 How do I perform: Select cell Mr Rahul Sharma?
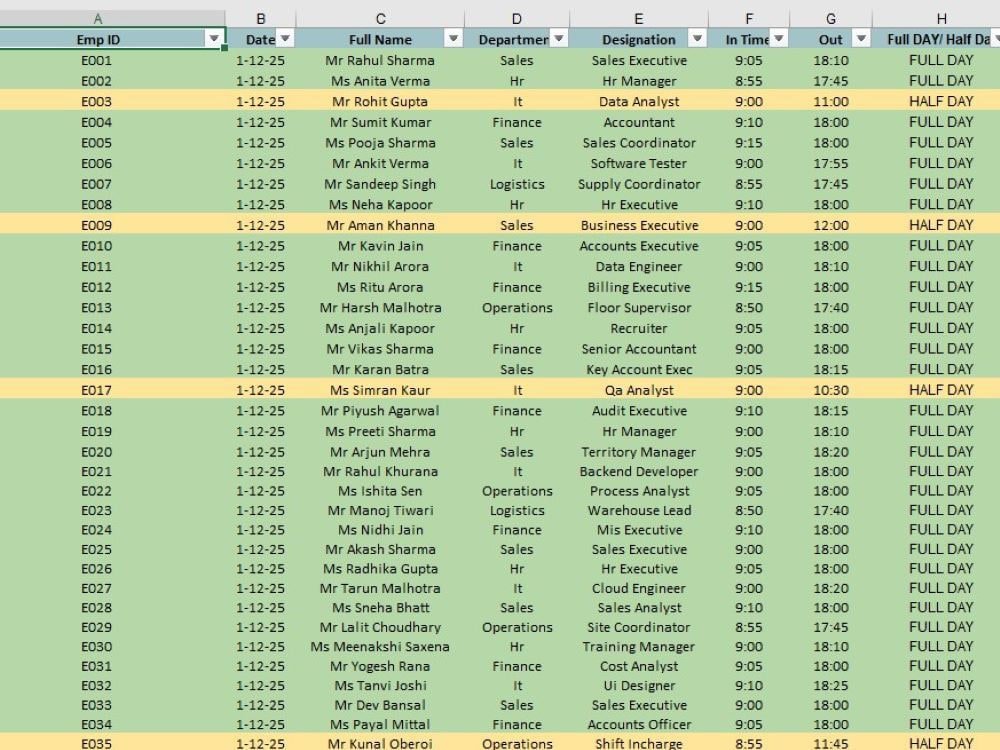pyautogui.click(x=380, y=61)
